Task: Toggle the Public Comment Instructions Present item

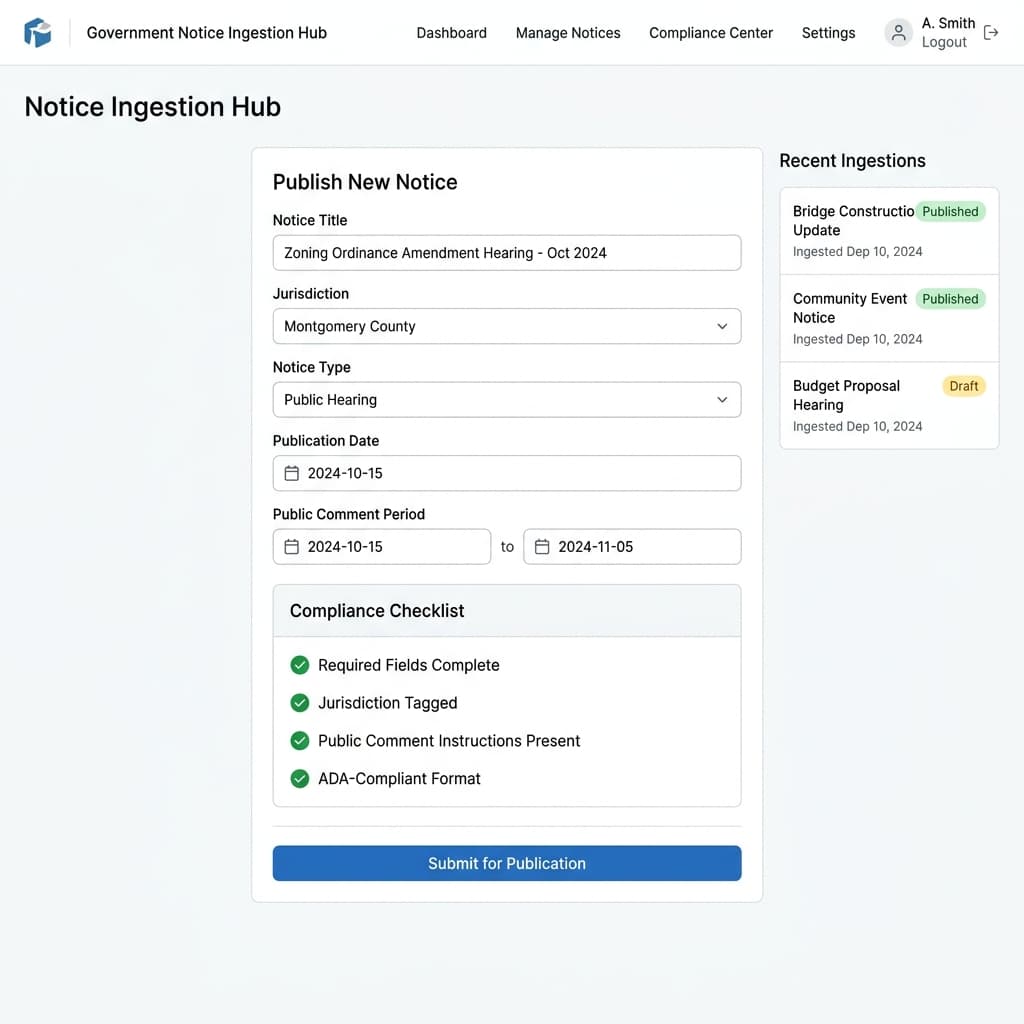Action: coord(300,741)
